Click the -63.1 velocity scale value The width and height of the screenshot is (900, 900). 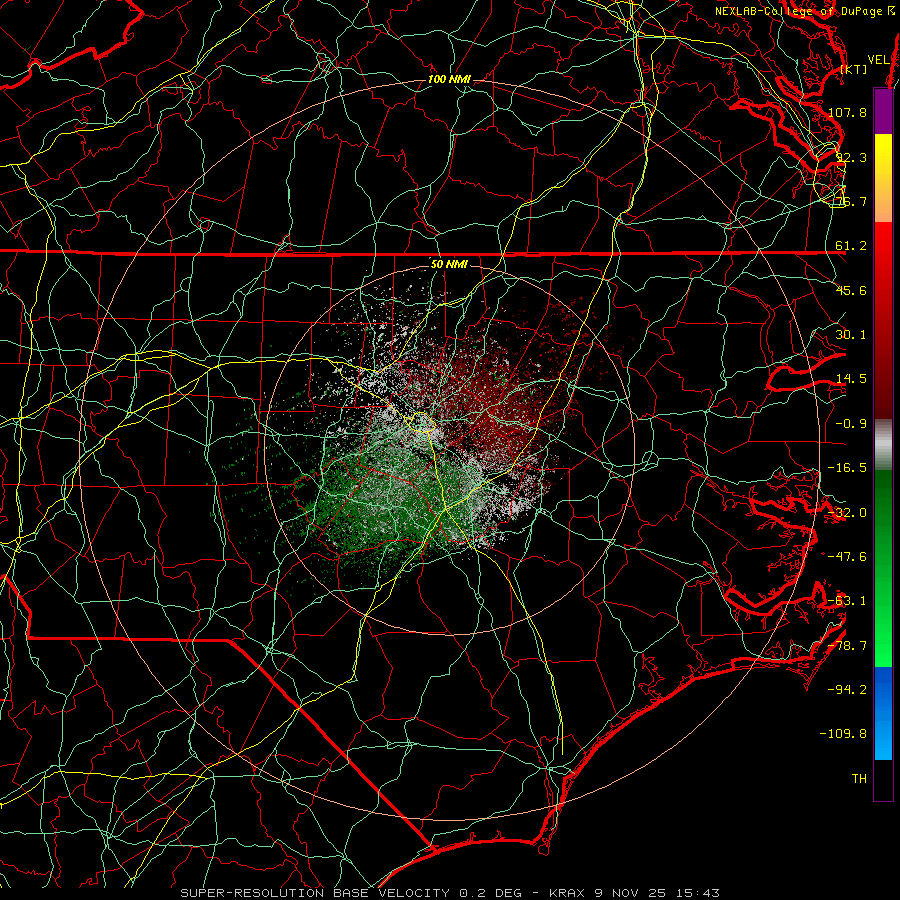(x=848, y=601)
